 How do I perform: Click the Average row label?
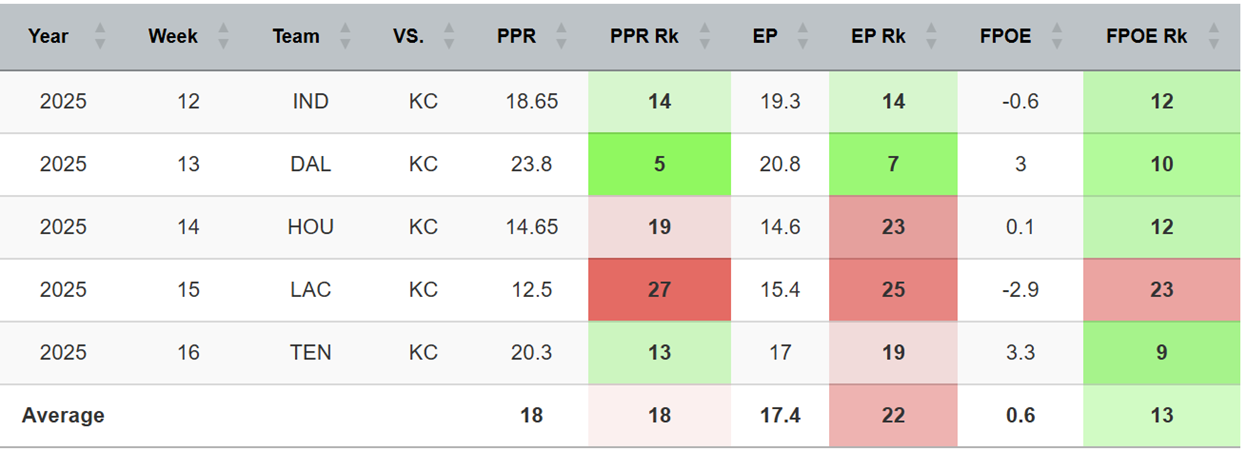click(63, 415)
